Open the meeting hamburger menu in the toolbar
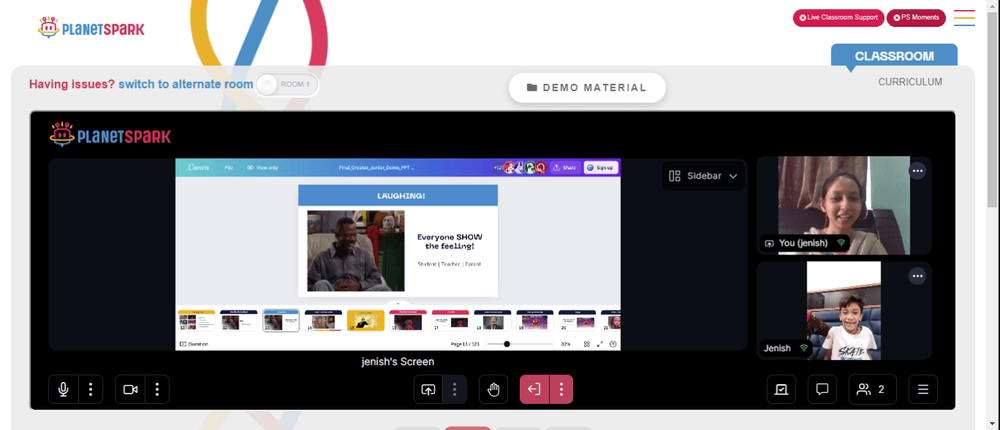The height and width of the screenshot is (430, 1000). [923, 389]
